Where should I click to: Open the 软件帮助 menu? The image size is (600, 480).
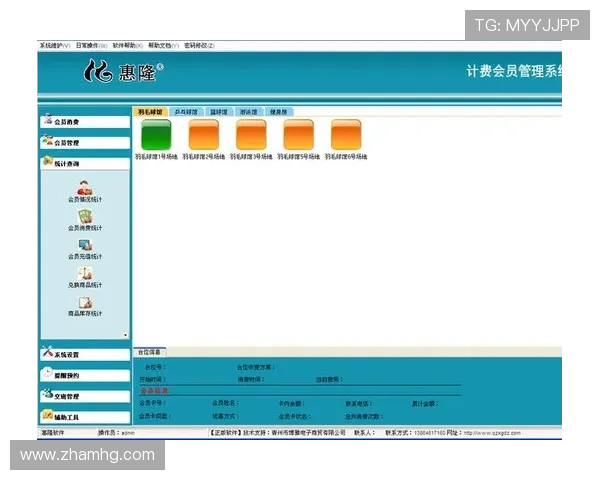127,46
